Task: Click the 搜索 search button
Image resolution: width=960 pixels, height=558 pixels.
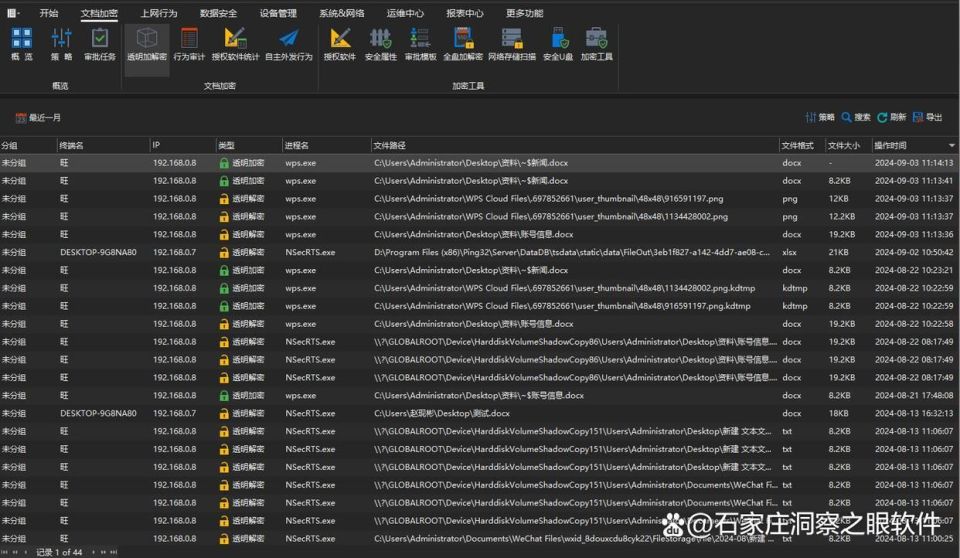Action: tap(856, 117)
